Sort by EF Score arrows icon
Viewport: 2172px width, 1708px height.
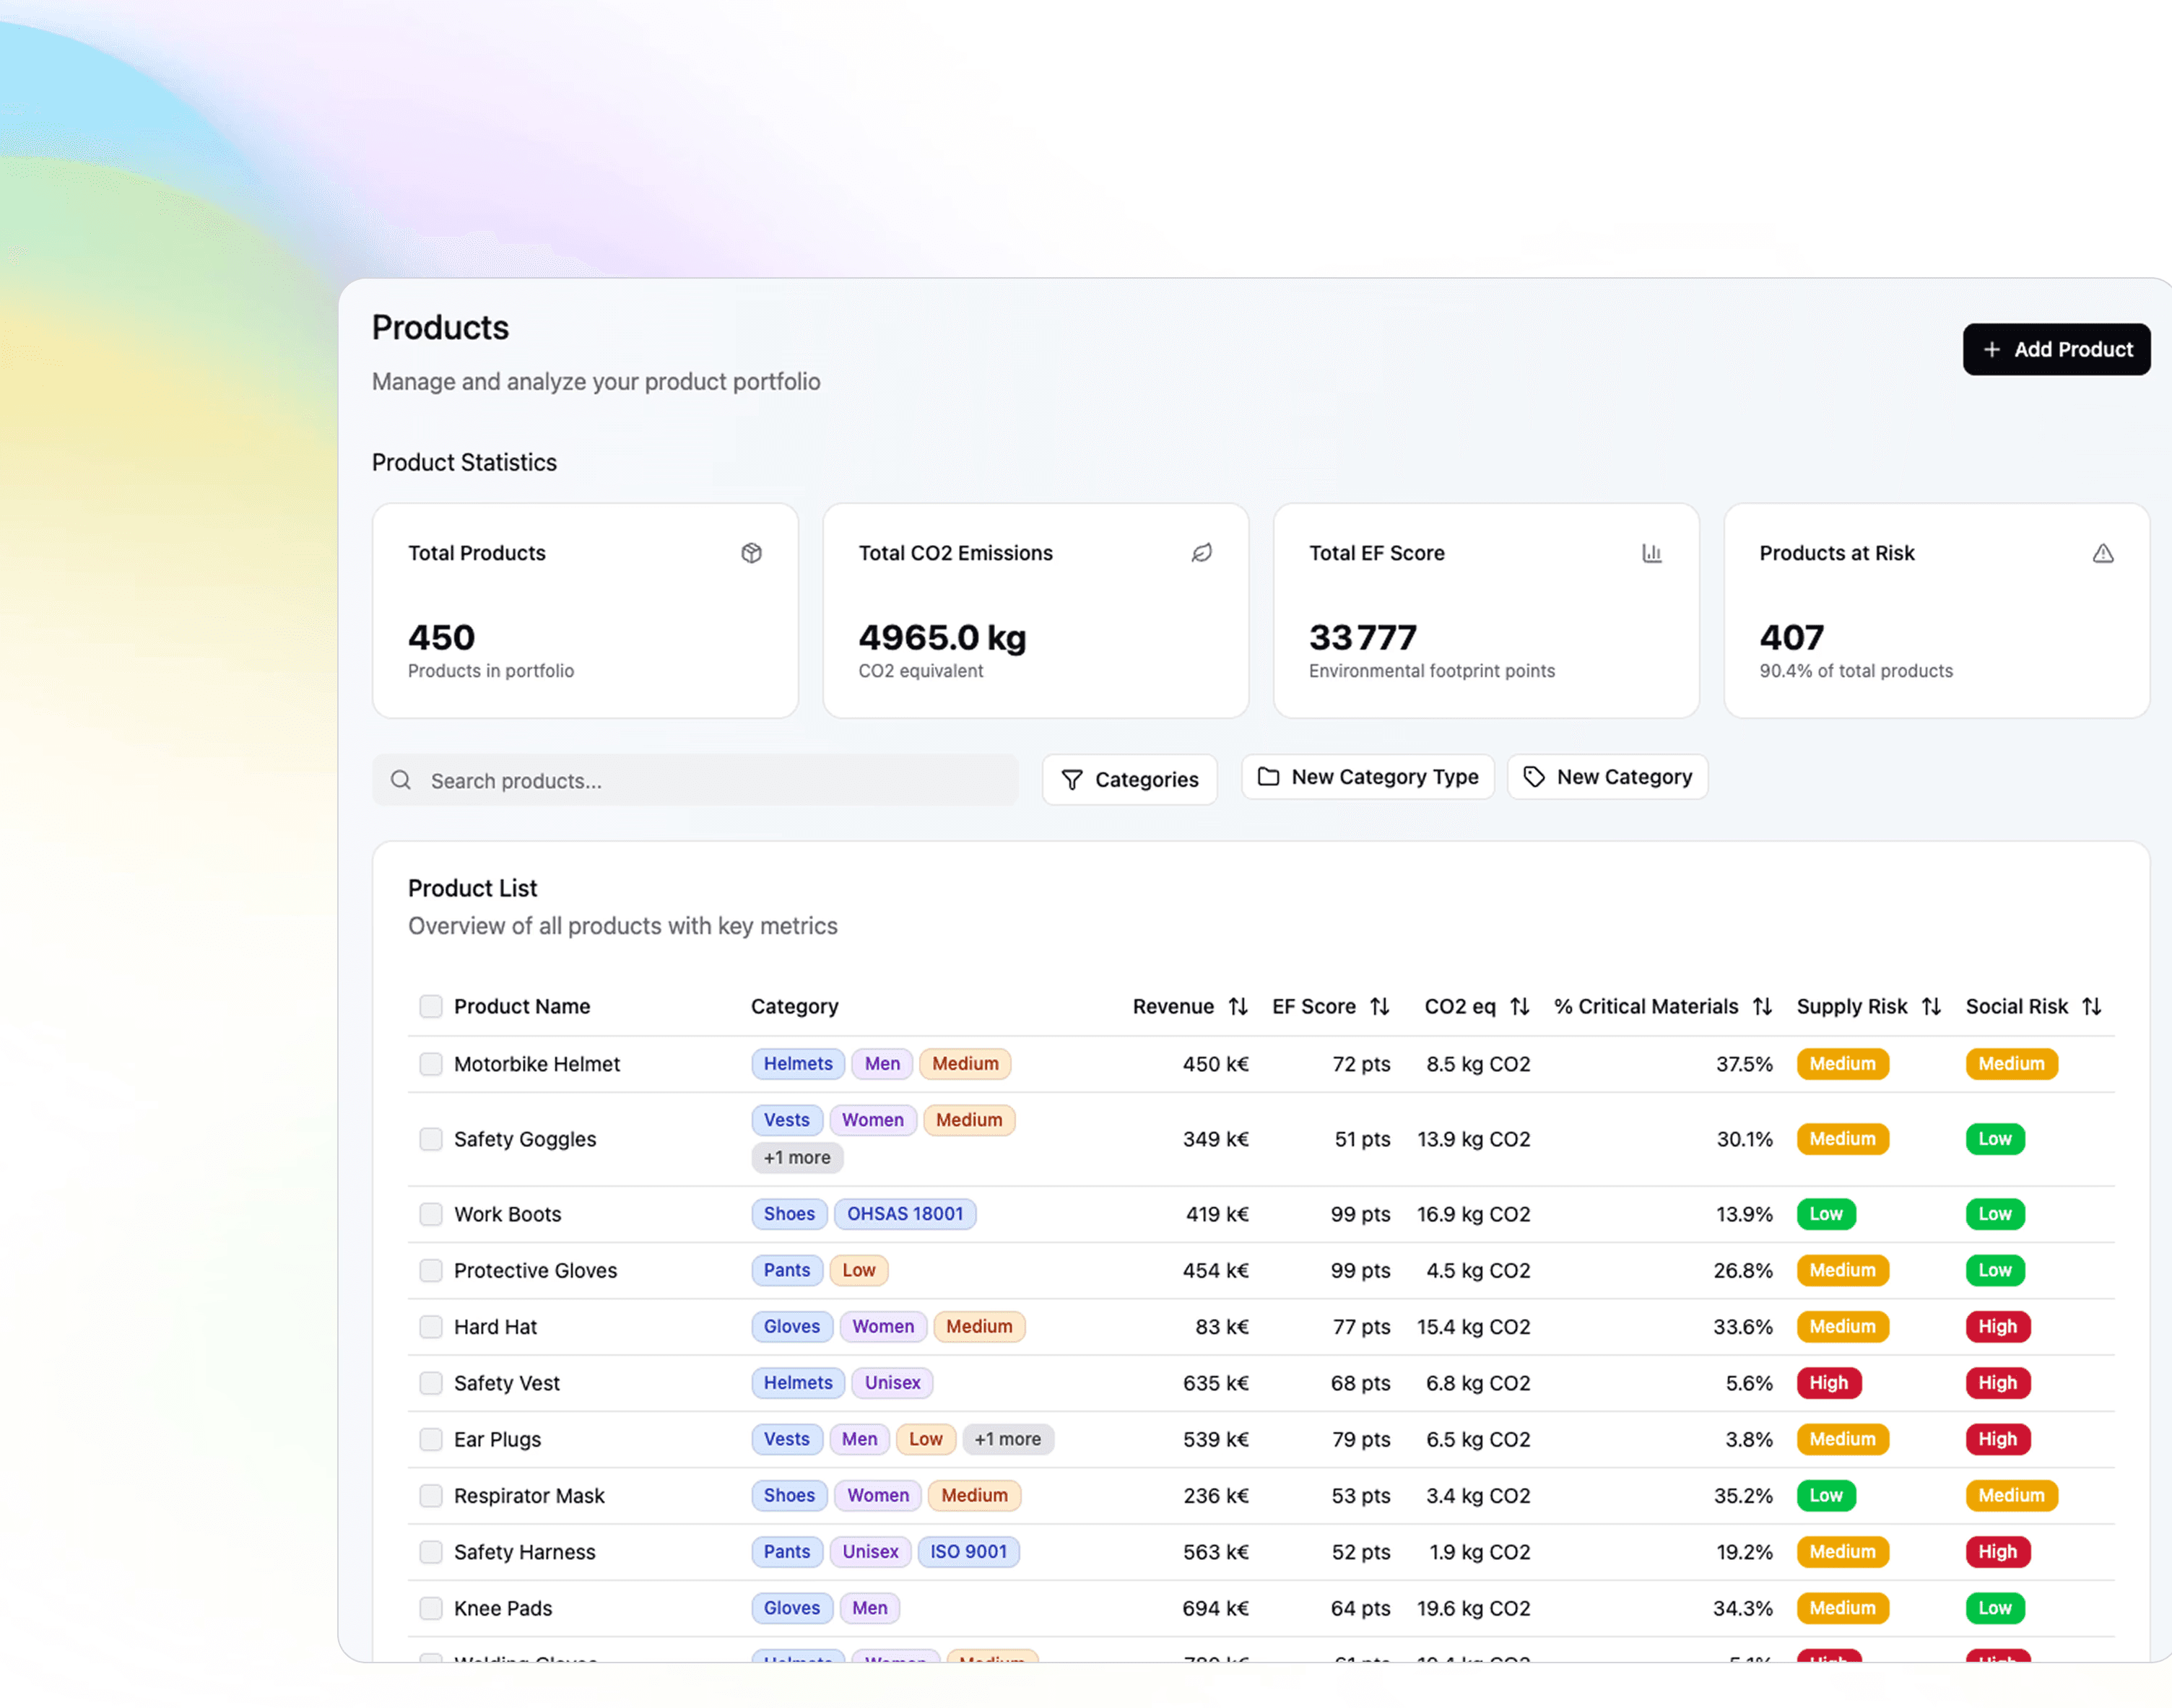1379,1006
